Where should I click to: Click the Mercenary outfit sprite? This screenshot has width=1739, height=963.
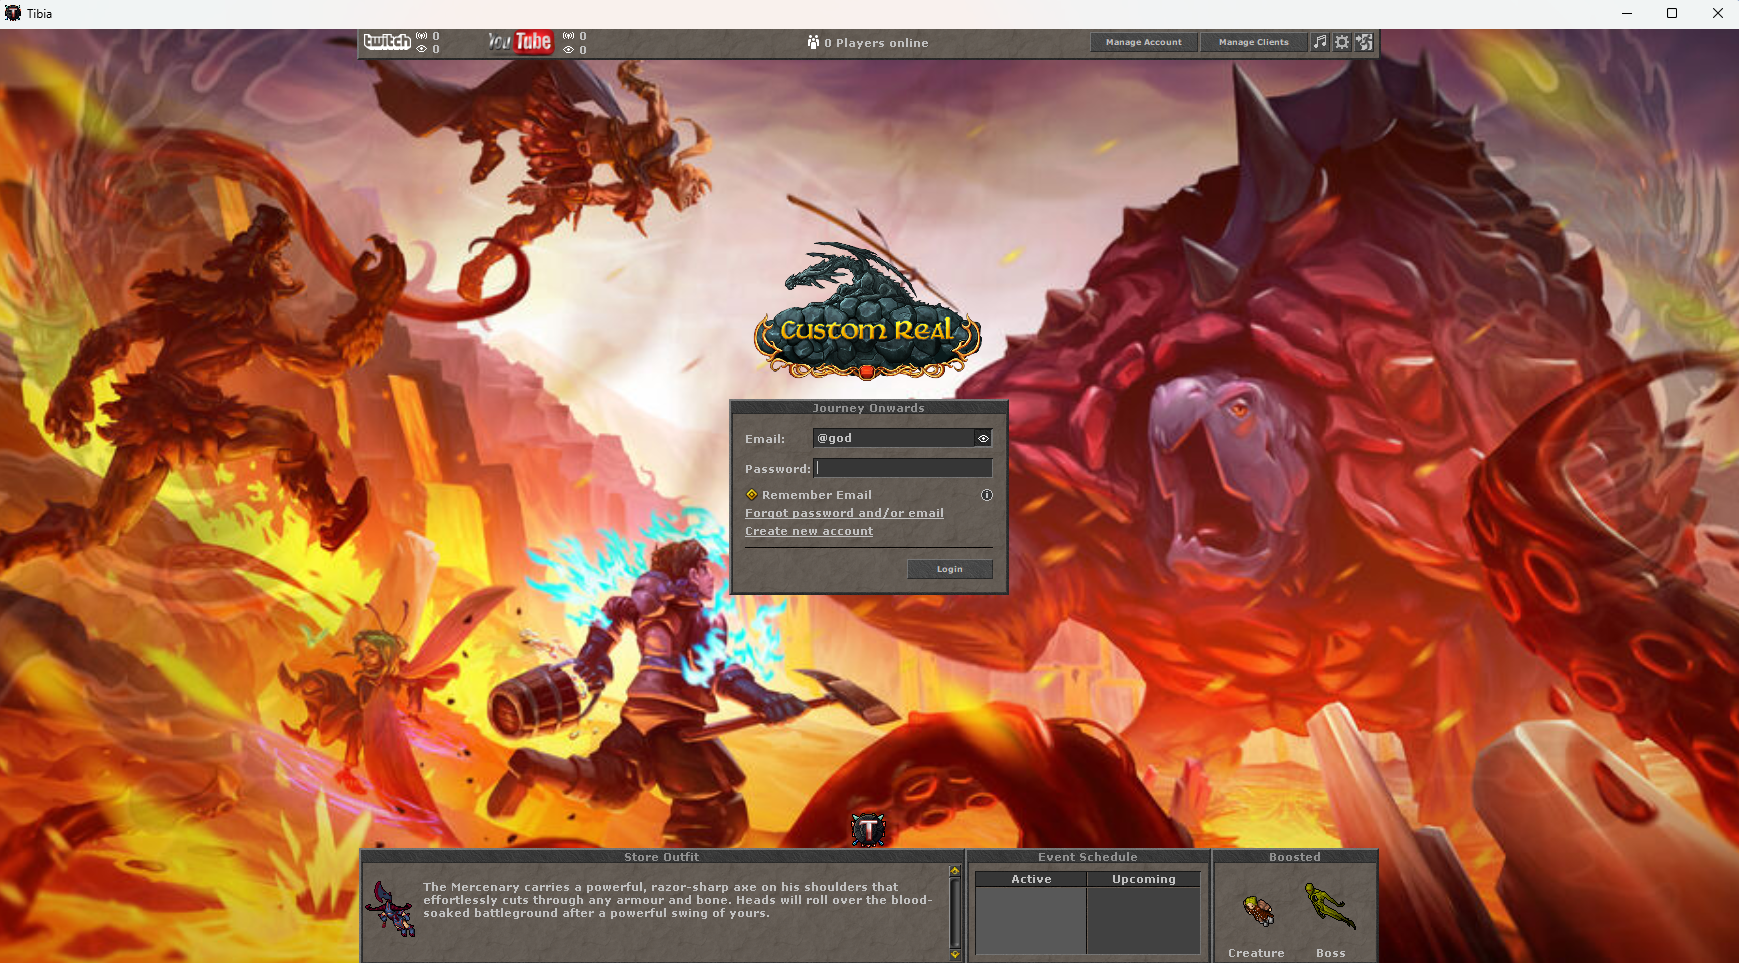[391, 908]
